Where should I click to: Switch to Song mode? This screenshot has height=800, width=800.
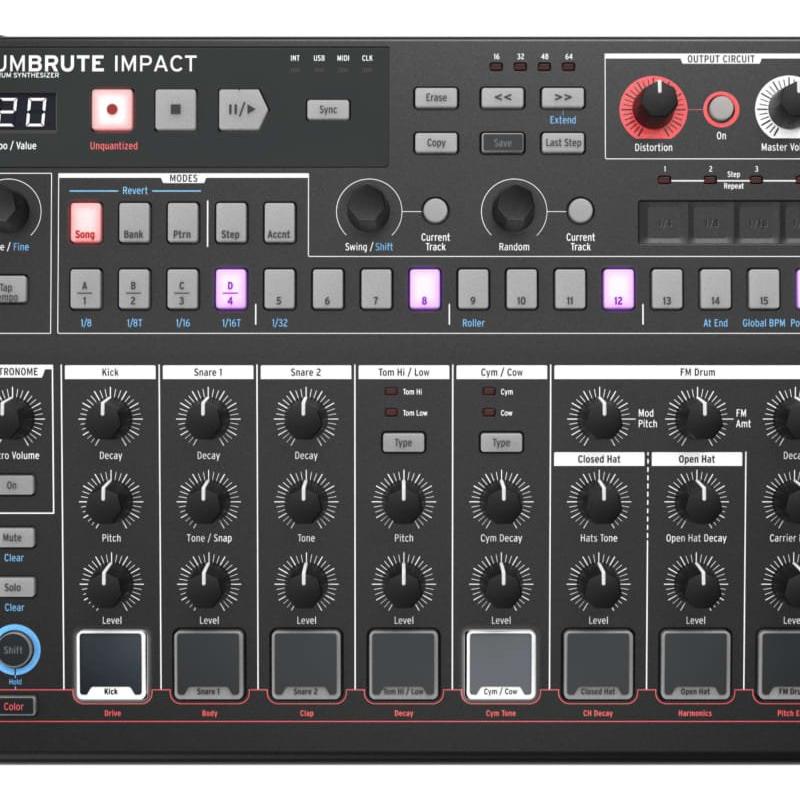(x=86, y=223)
